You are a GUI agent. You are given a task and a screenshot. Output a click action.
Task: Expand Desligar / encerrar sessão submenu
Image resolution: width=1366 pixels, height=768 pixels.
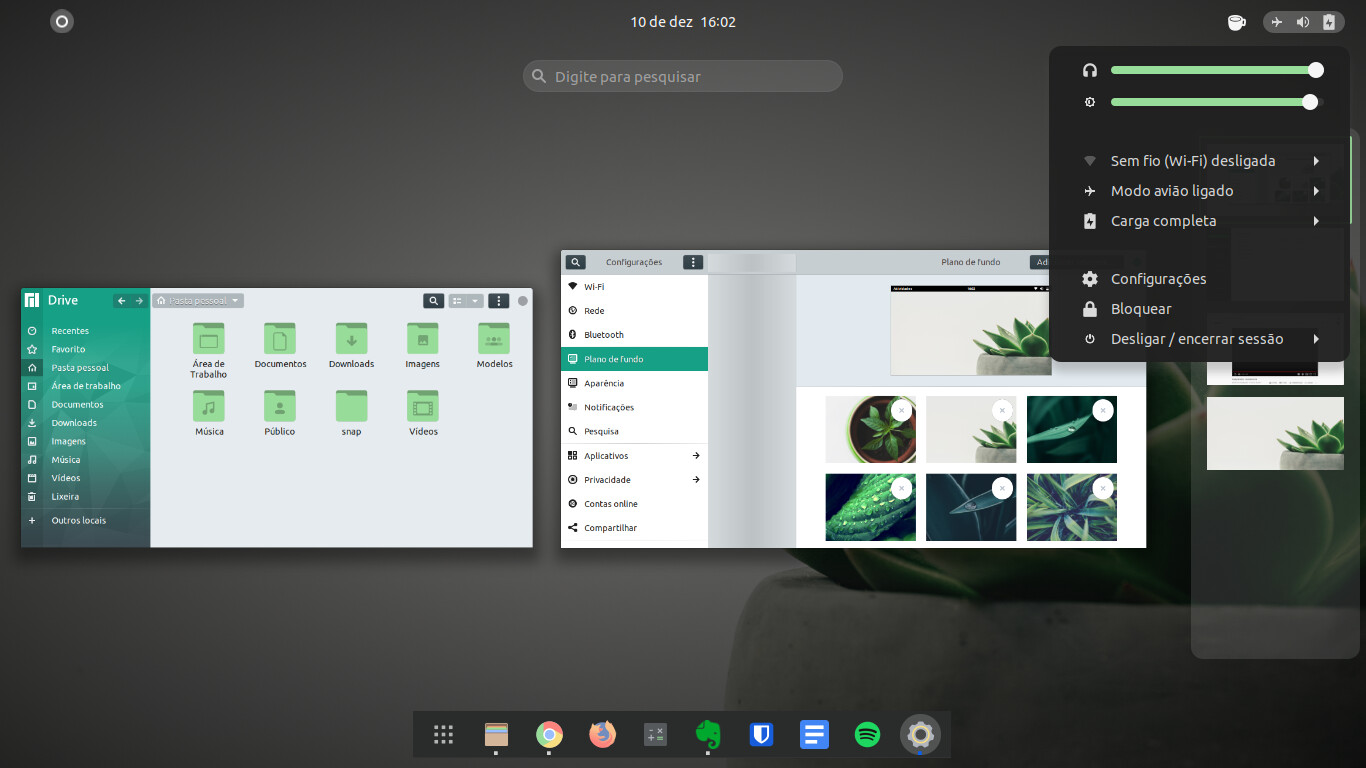[1200, 339]
